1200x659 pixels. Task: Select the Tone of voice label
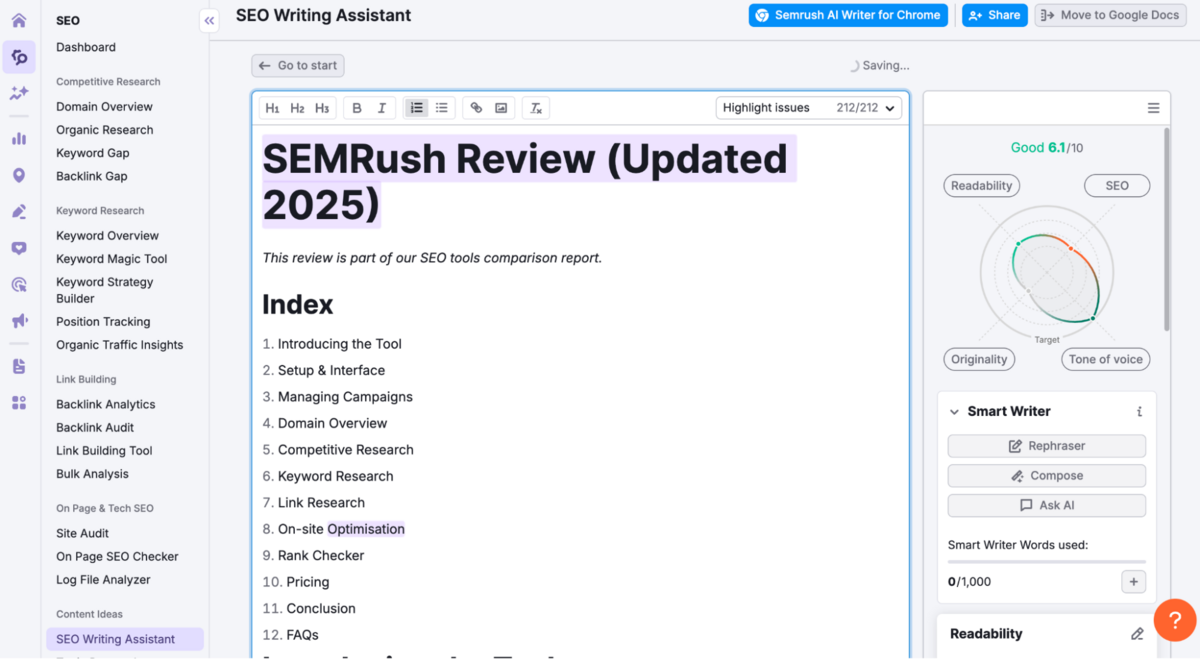coord(1105,359)
